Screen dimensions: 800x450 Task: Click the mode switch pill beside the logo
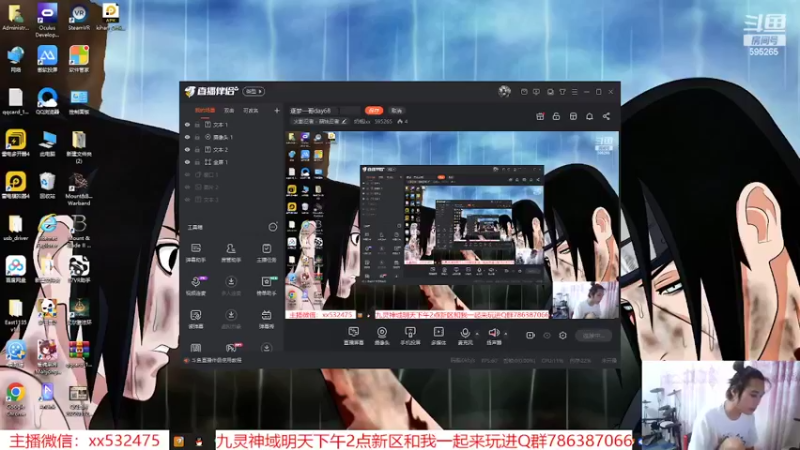[x=254, y=91]
